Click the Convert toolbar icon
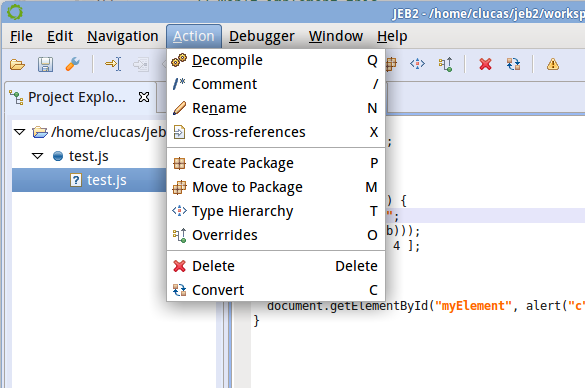585x388 pixels. (513, 64)
